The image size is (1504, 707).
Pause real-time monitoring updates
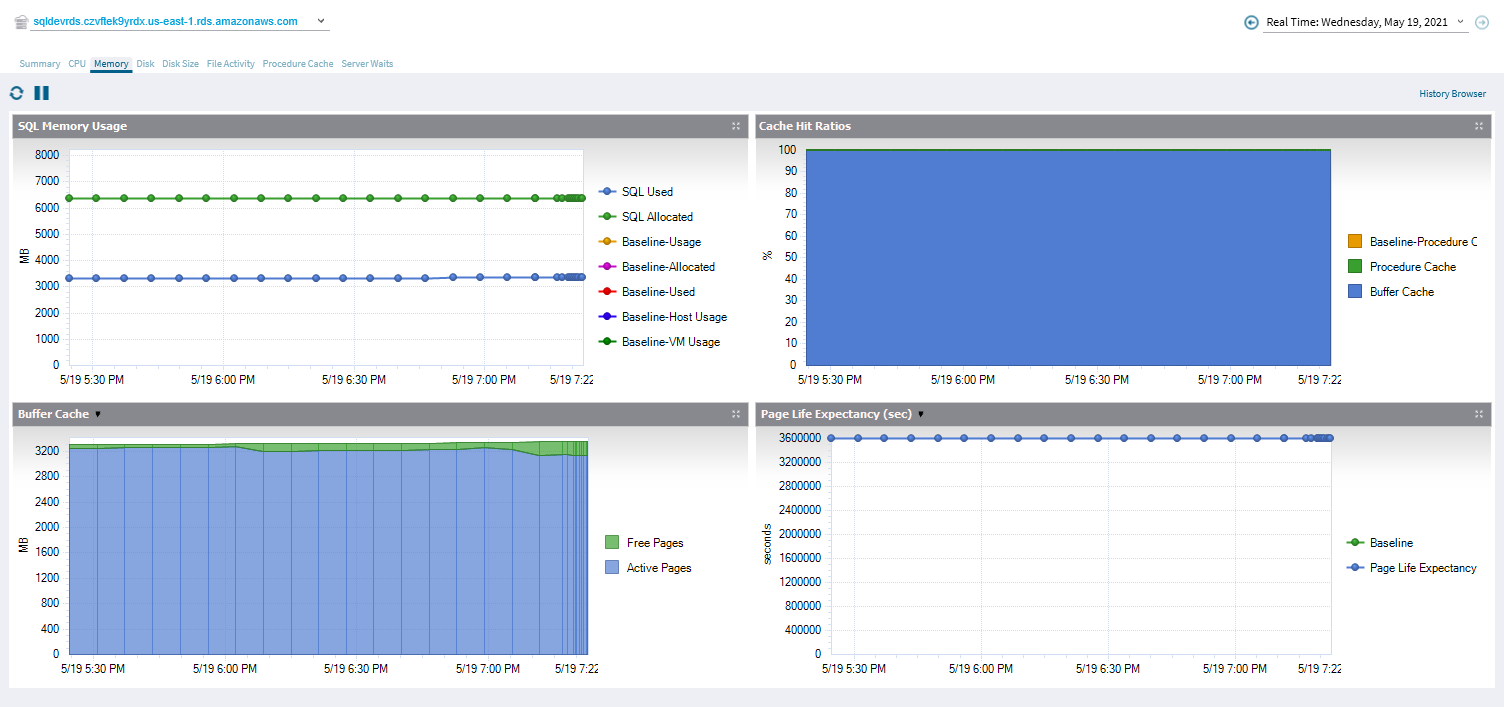[x=41, y=93]
